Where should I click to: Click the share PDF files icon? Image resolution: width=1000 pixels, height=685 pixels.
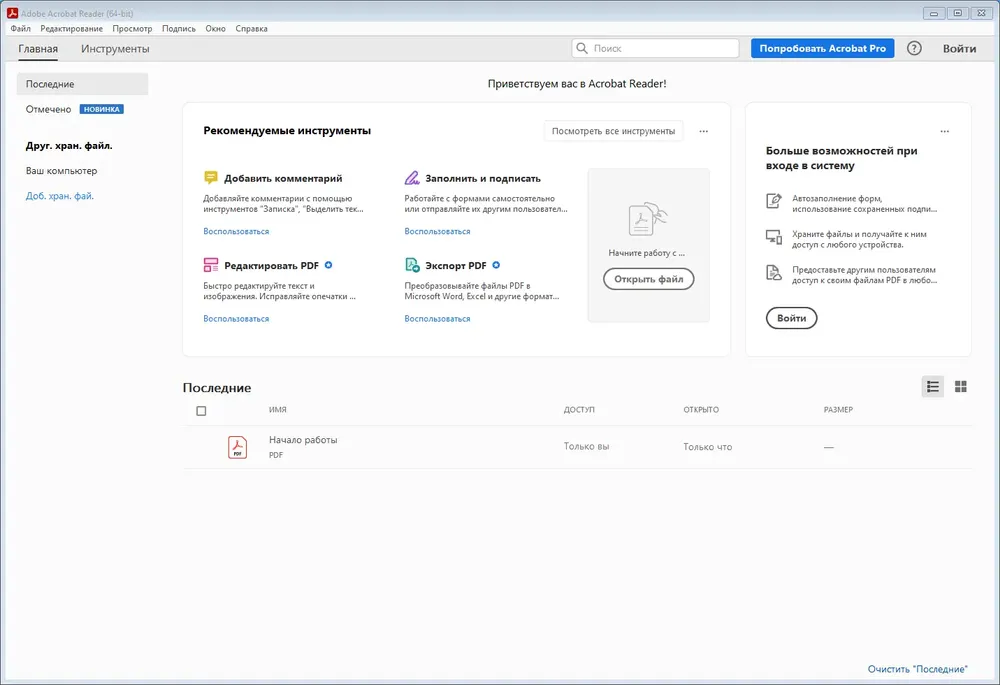pos(774,273)
